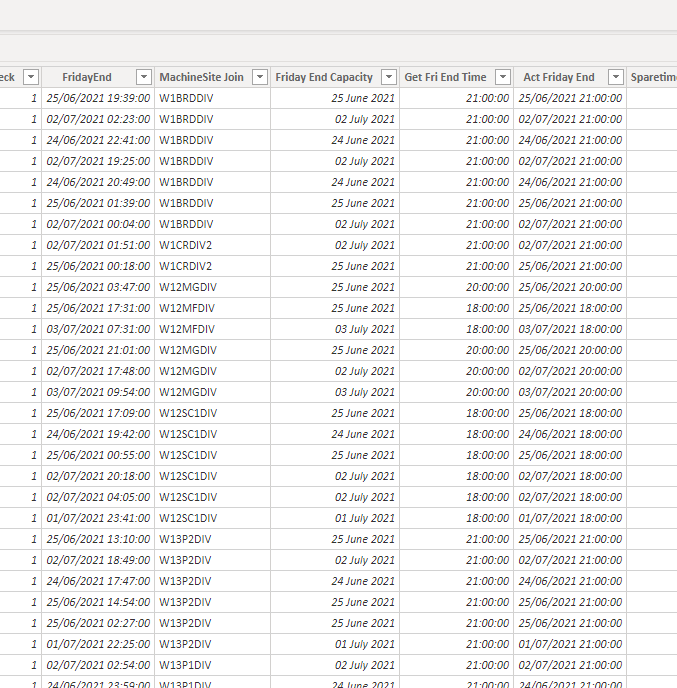
Task: Click FridayEnd cell 25/06/2021 00:18:00
Action: (x=98, y=266)
